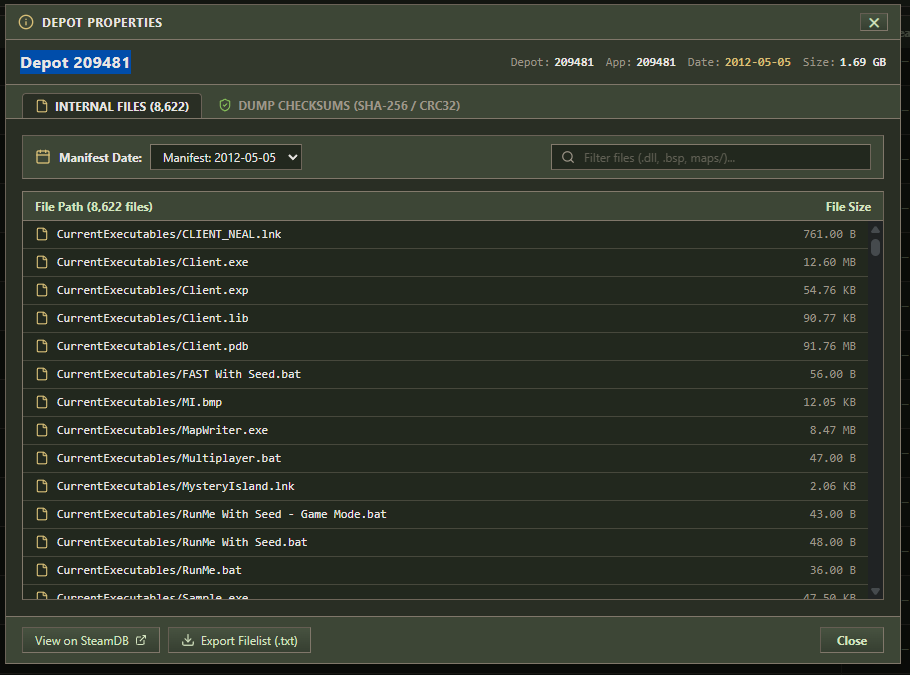Click the calendar icon beside Manifest Date
The image size is (910, 675).
tap(43, 157)
